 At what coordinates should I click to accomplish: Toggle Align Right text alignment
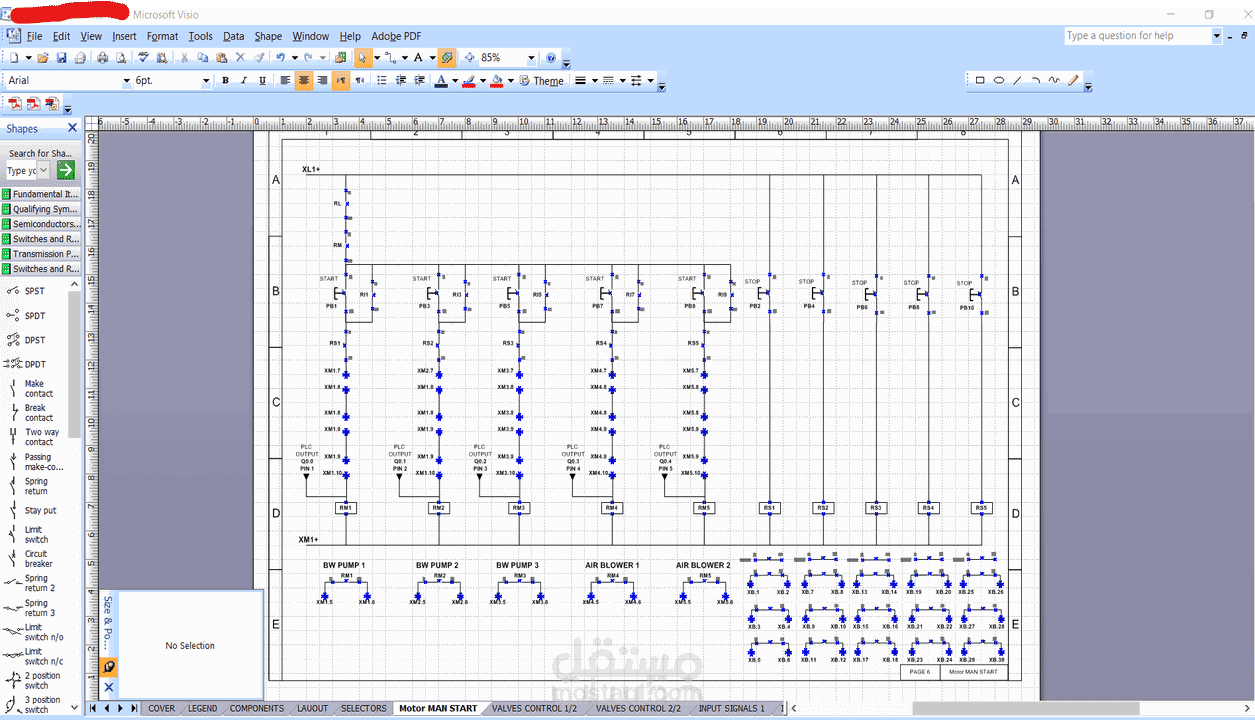point(322,81)
